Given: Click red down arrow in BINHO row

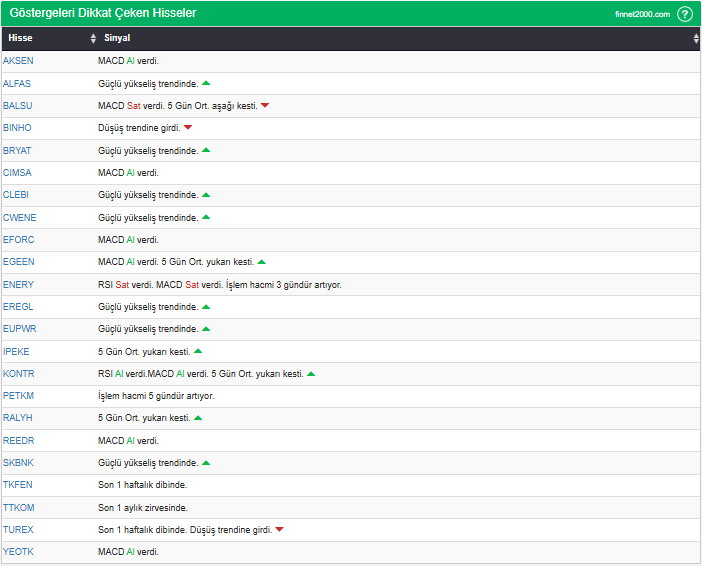Looking at the screenshot, I should (x=188, y=128).
